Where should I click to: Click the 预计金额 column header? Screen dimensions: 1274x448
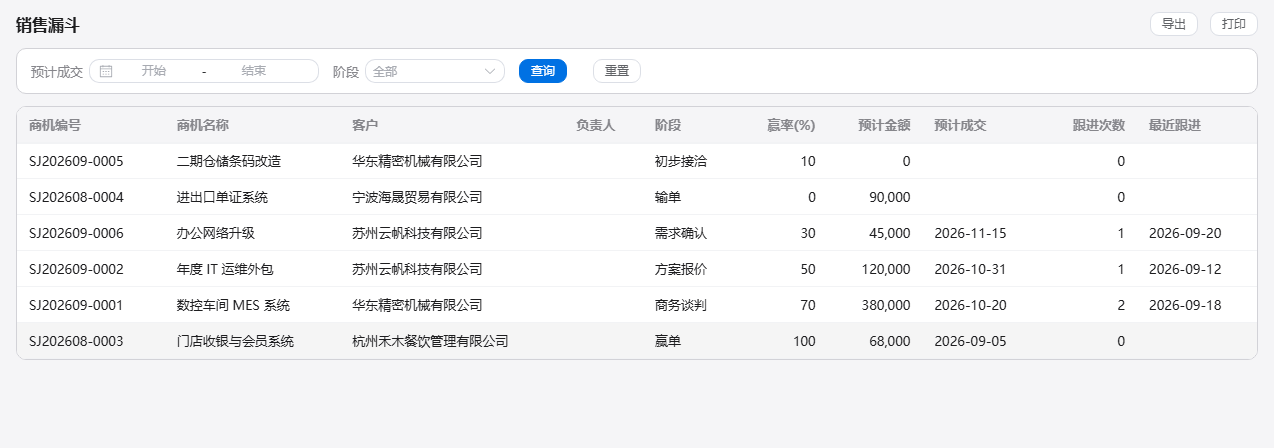(x=884, y=125)
